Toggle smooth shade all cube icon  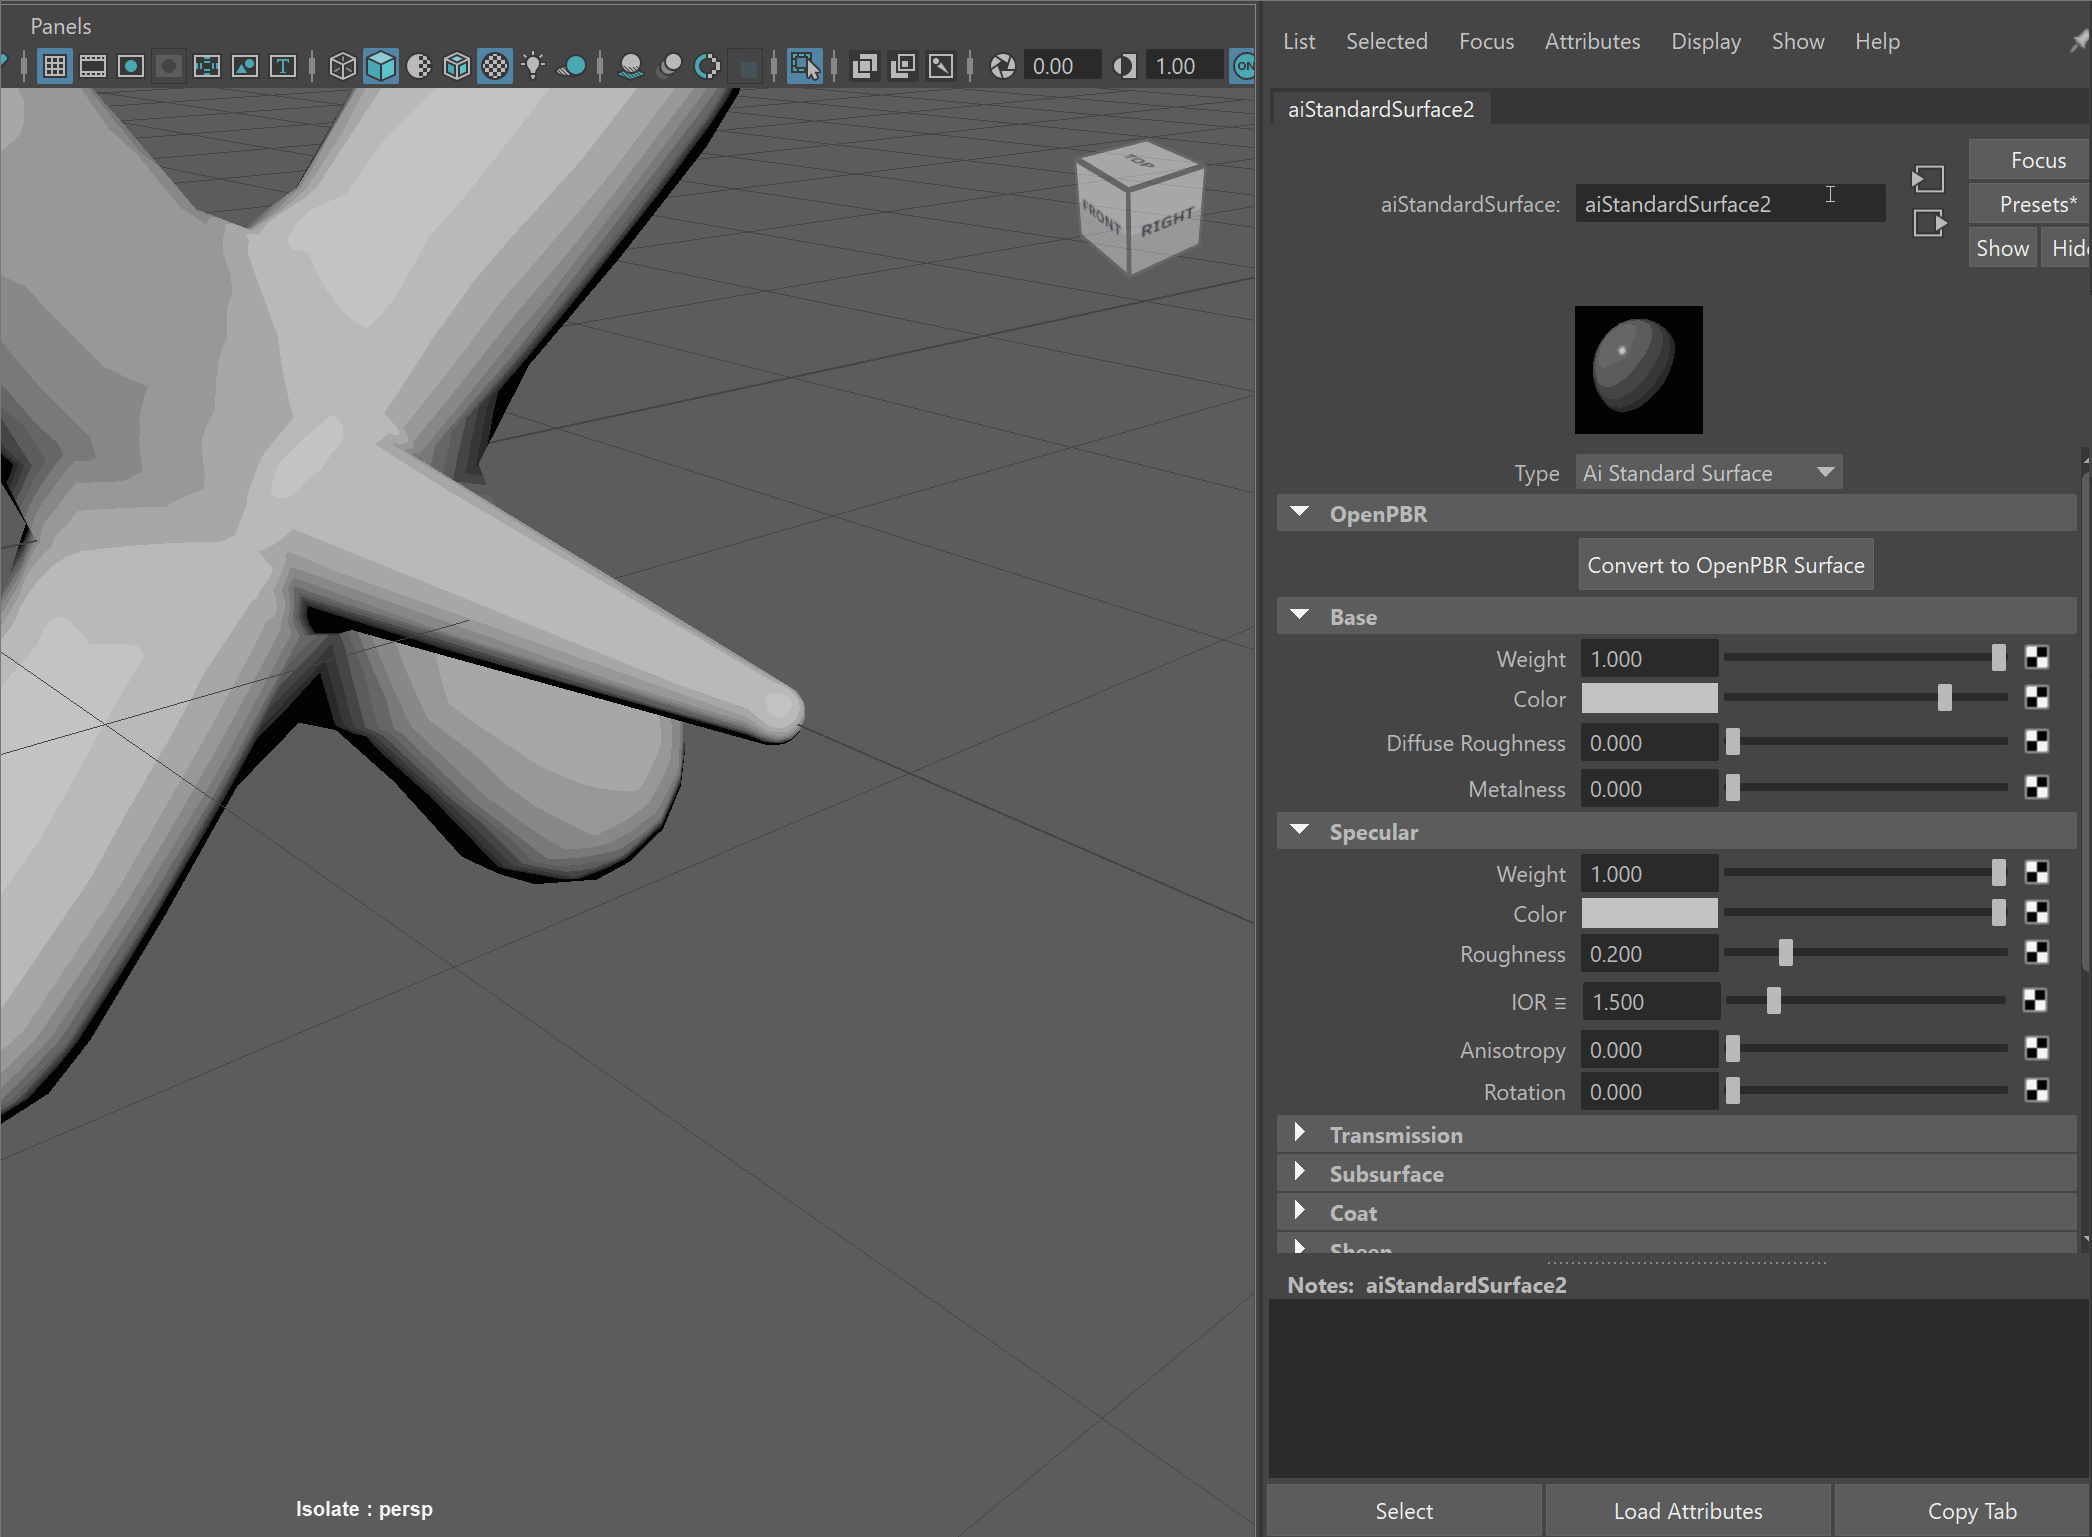pos(381,66)
